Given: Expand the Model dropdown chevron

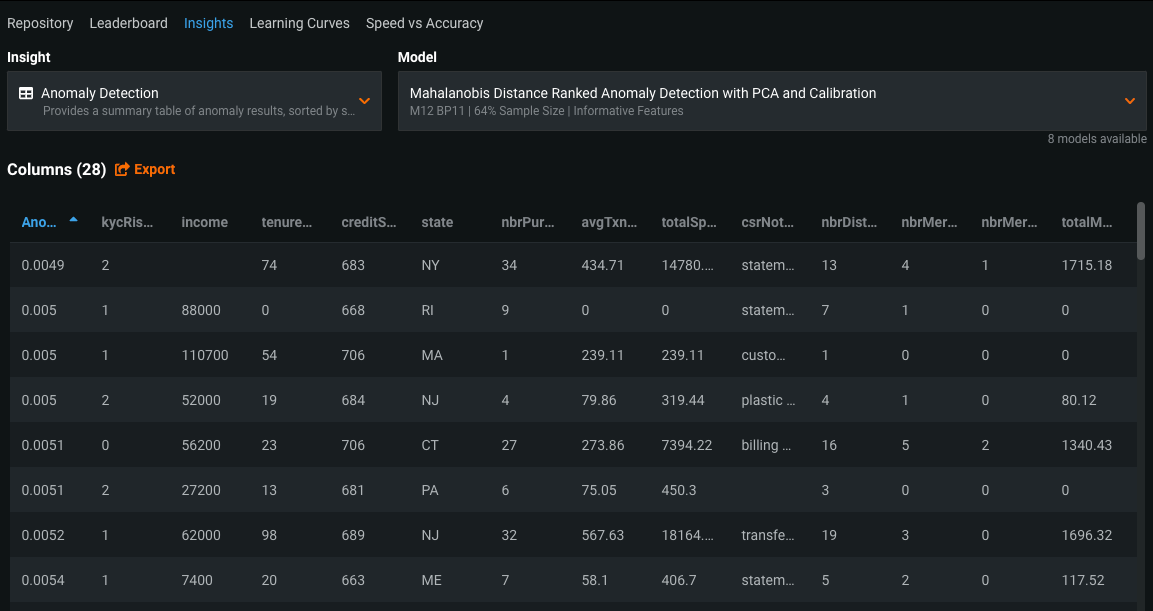Looking at the screenshot, I should coord(1129,101).
